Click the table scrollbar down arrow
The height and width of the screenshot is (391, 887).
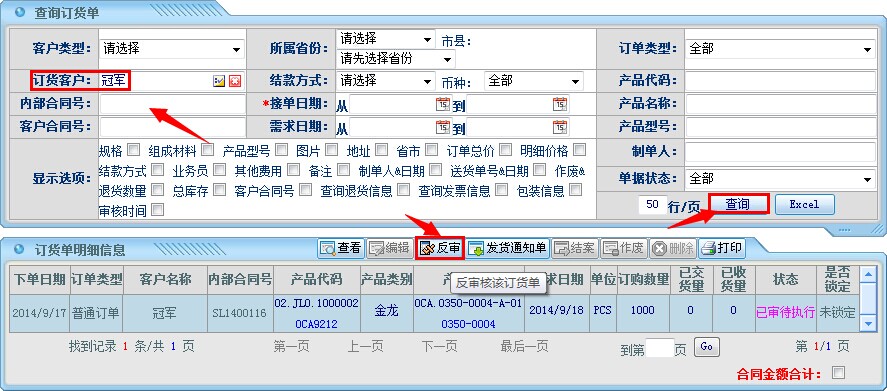pos(868,324)
